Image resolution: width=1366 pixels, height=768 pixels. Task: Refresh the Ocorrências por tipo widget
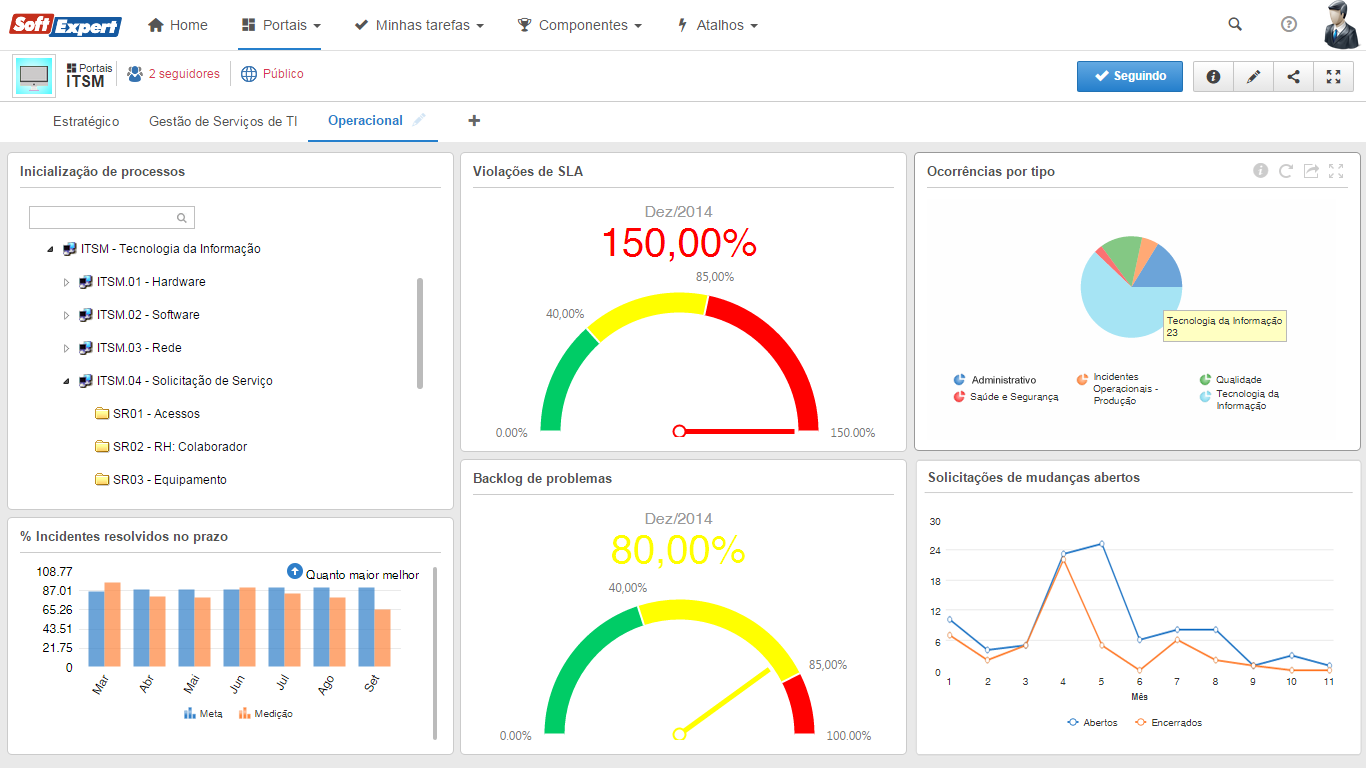tap(1286, 171)
